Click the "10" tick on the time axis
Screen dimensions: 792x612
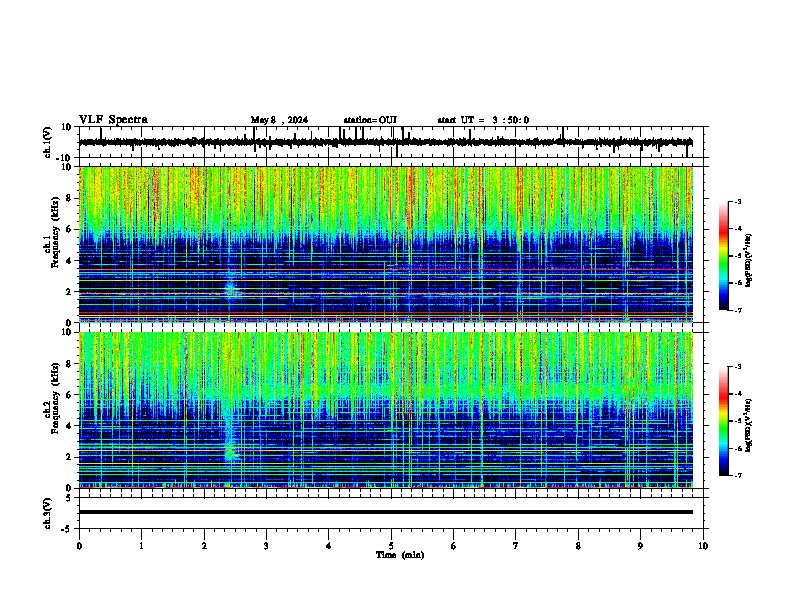[x=703, y=546]
